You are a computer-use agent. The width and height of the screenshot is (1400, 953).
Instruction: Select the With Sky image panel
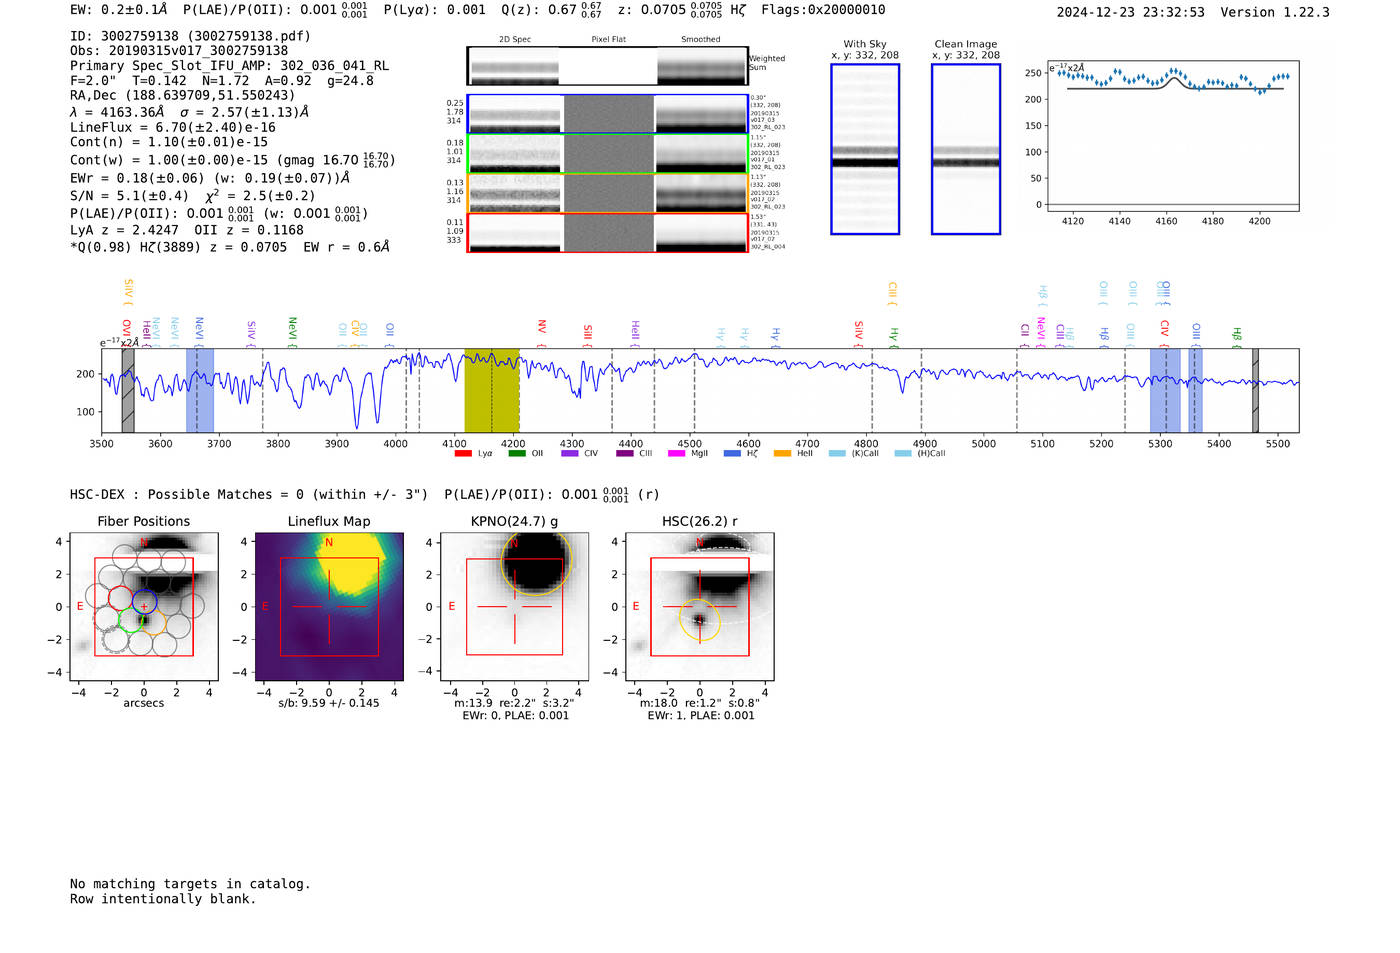tap(865, 149)
